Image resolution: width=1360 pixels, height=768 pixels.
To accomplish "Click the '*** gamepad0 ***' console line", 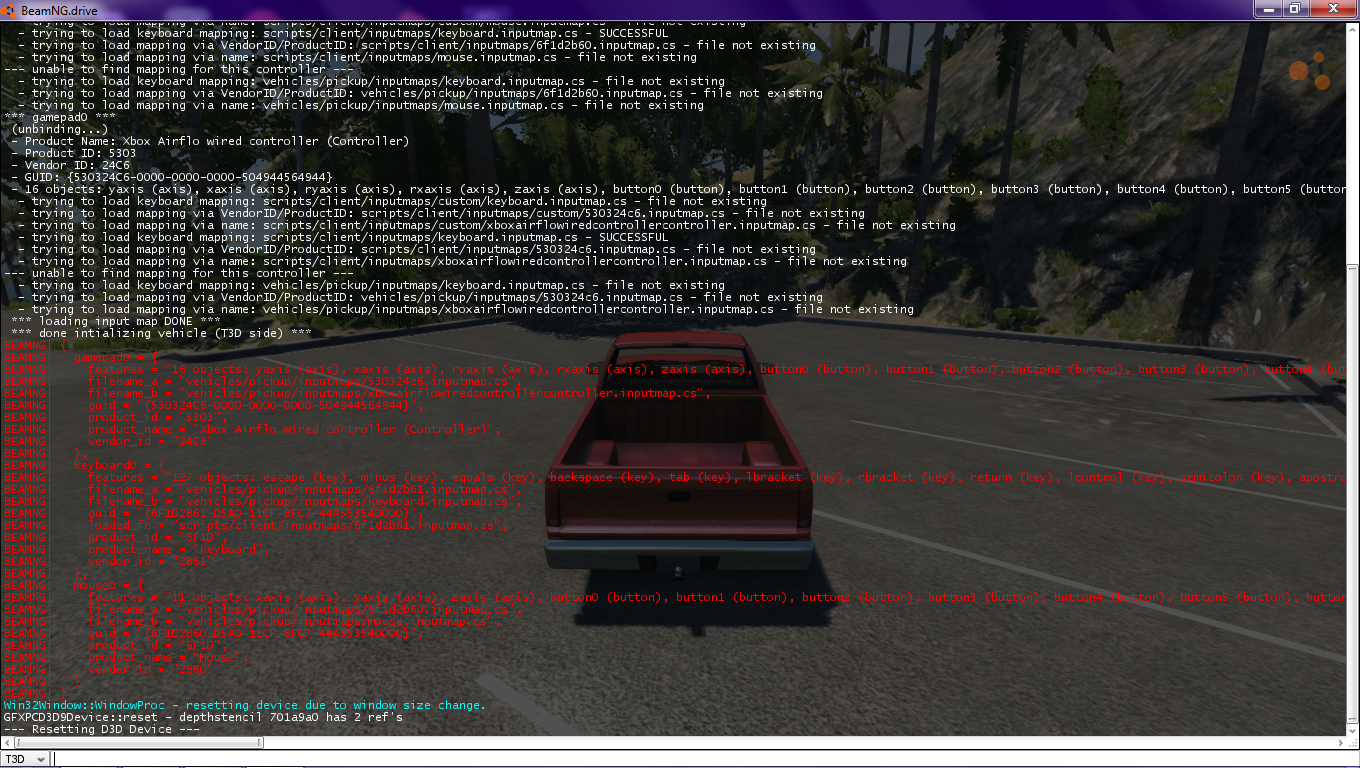I will click(60, 117).
